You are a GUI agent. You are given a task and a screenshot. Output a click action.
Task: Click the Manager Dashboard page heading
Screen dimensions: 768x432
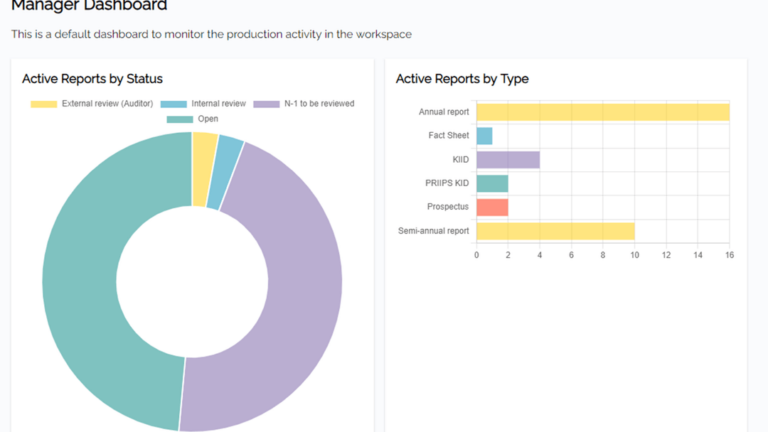point(89,6)
